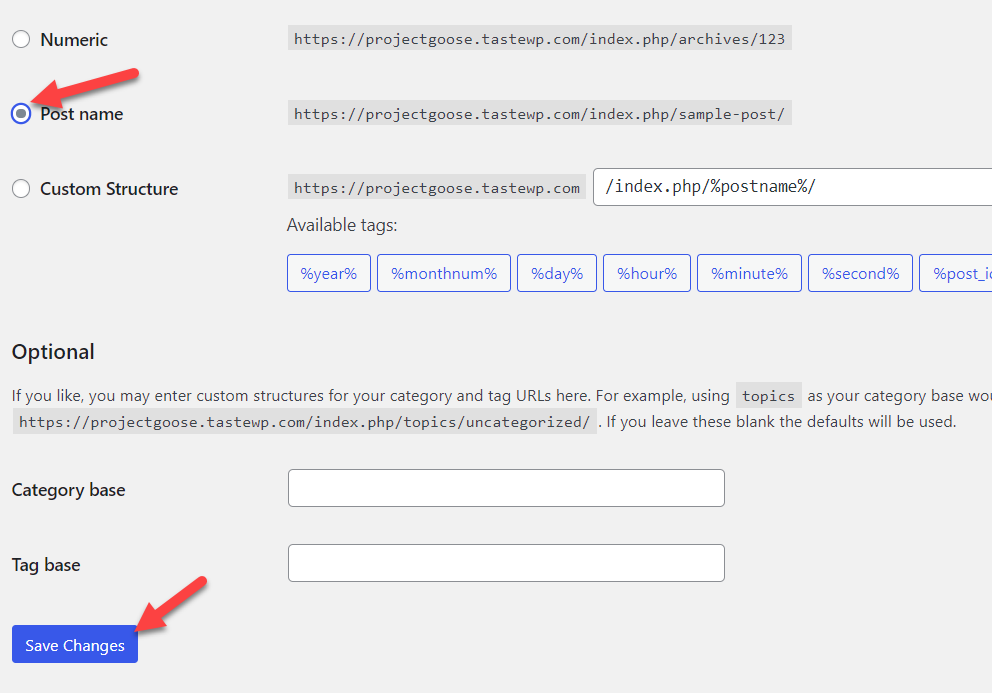The image size is (992, 693).
Task: Select the Numeric permalink radio button
Action: click(21, 39)
